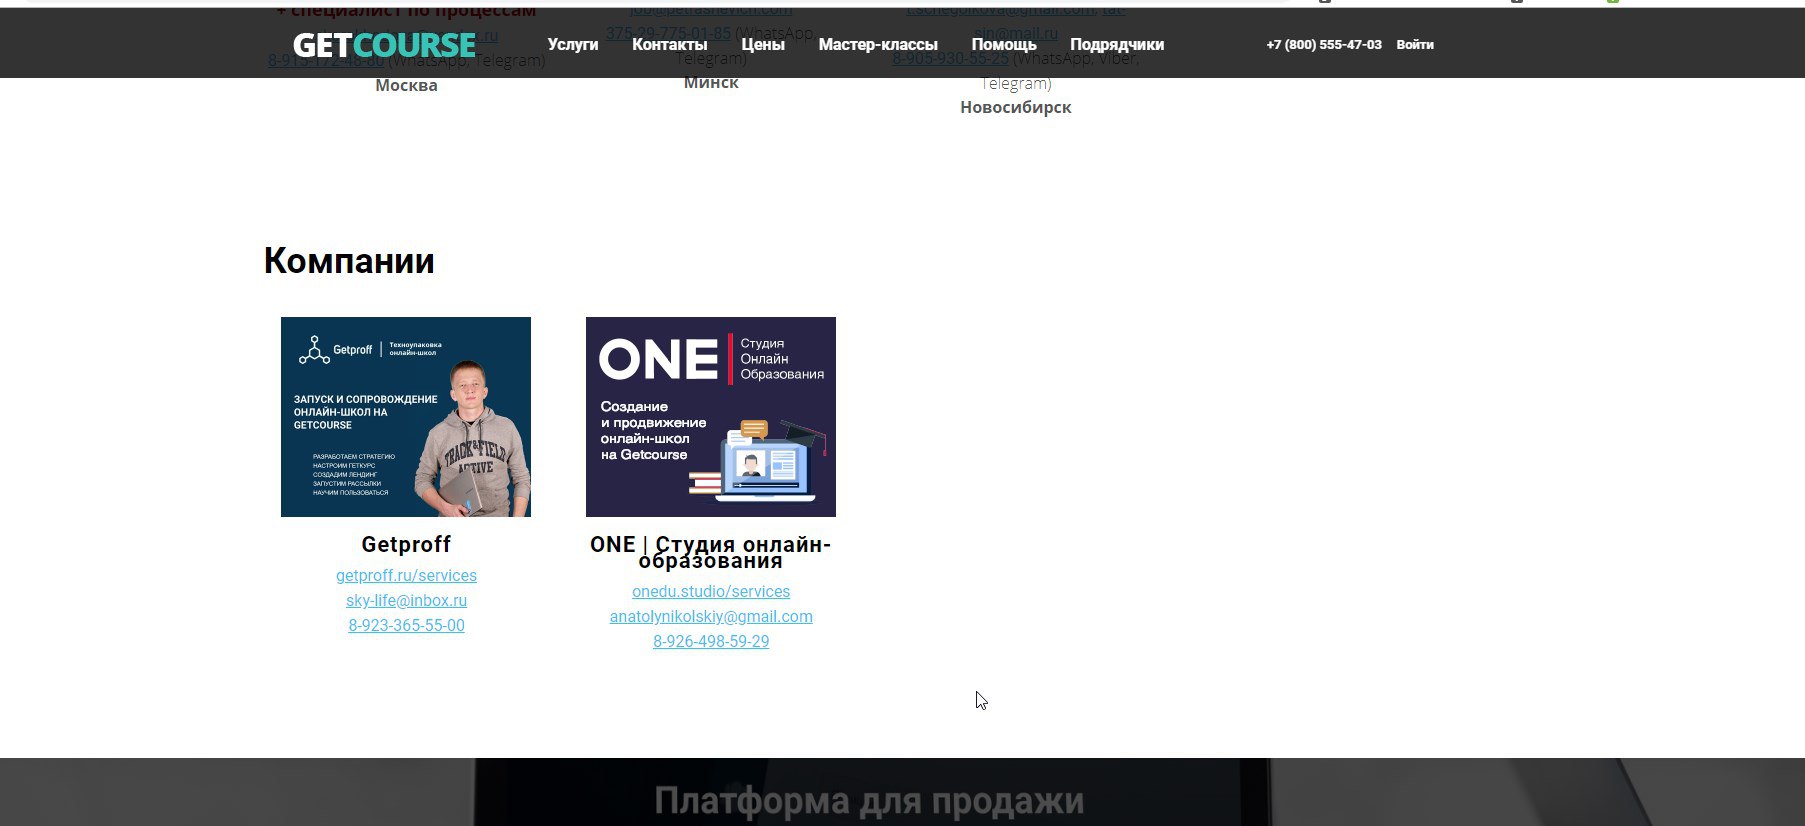Click the 8-923-365-55-00 phone link
This screenshot has width=1805, height=826.
click(406, 625)
